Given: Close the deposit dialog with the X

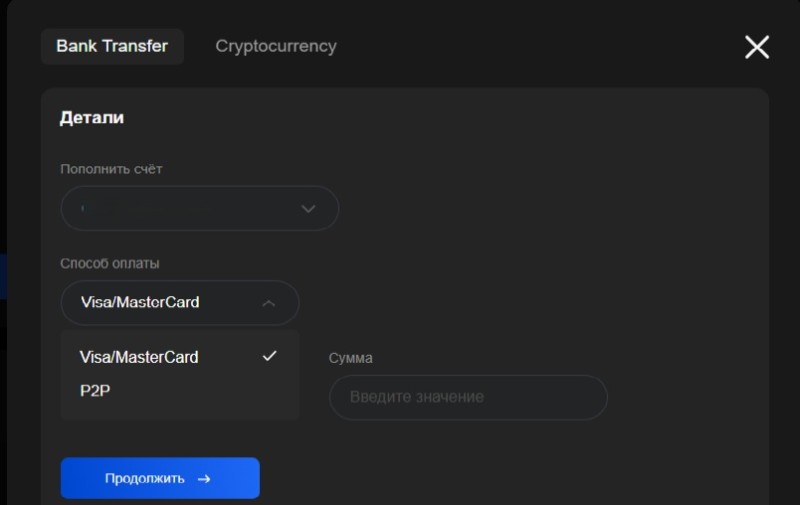Looking at the screenshot, I should point(757,47).
